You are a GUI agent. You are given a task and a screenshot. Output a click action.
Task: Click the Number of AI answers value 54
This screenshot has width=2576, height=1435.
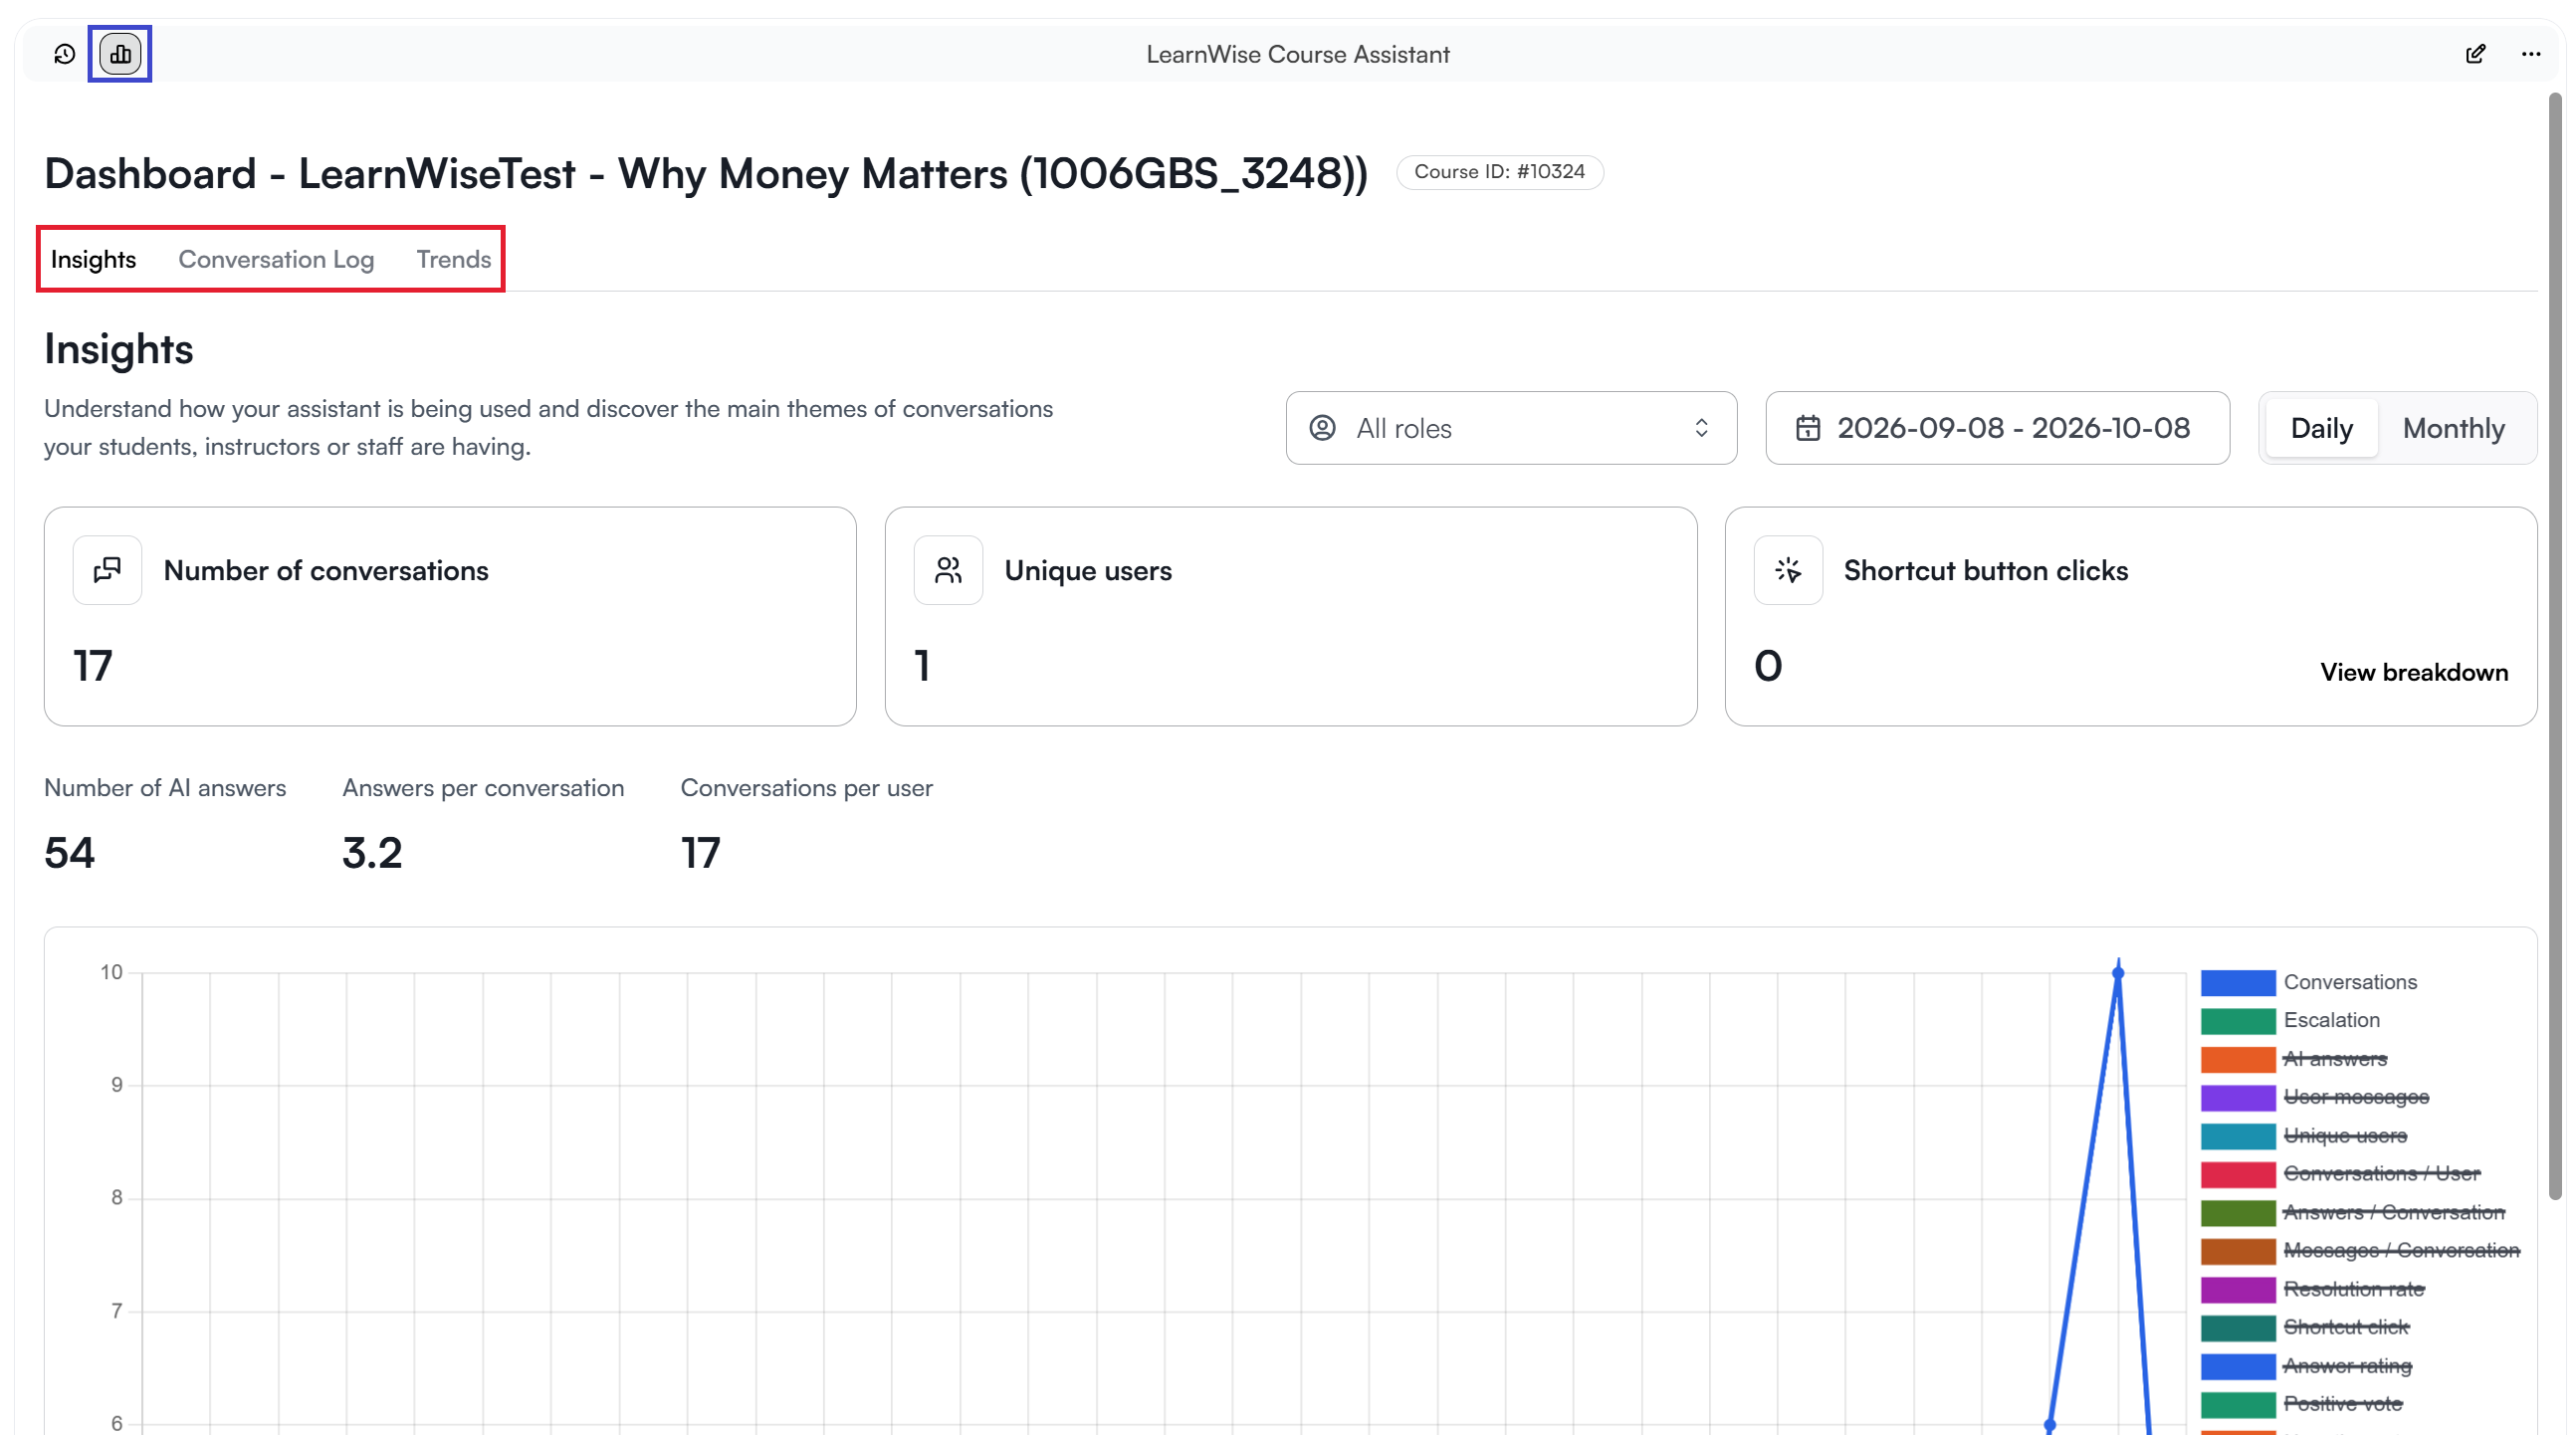[69, 853]
